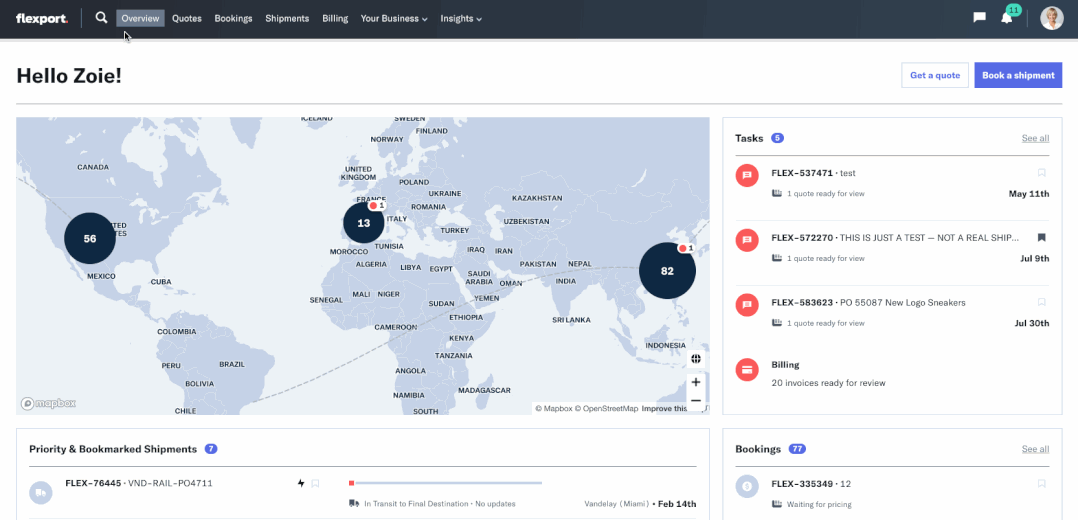
Task: Toggle bookmark on FLEX-537471 task
Action: [1041, 173]
